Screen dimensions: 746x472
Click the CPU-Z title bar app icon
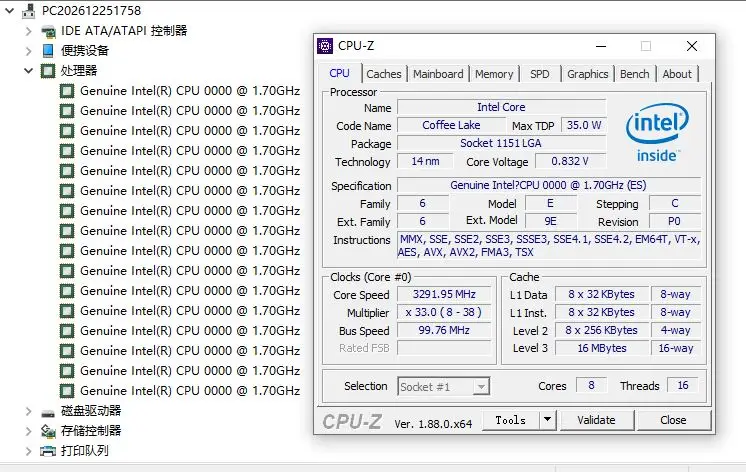[x=325, y=46]
